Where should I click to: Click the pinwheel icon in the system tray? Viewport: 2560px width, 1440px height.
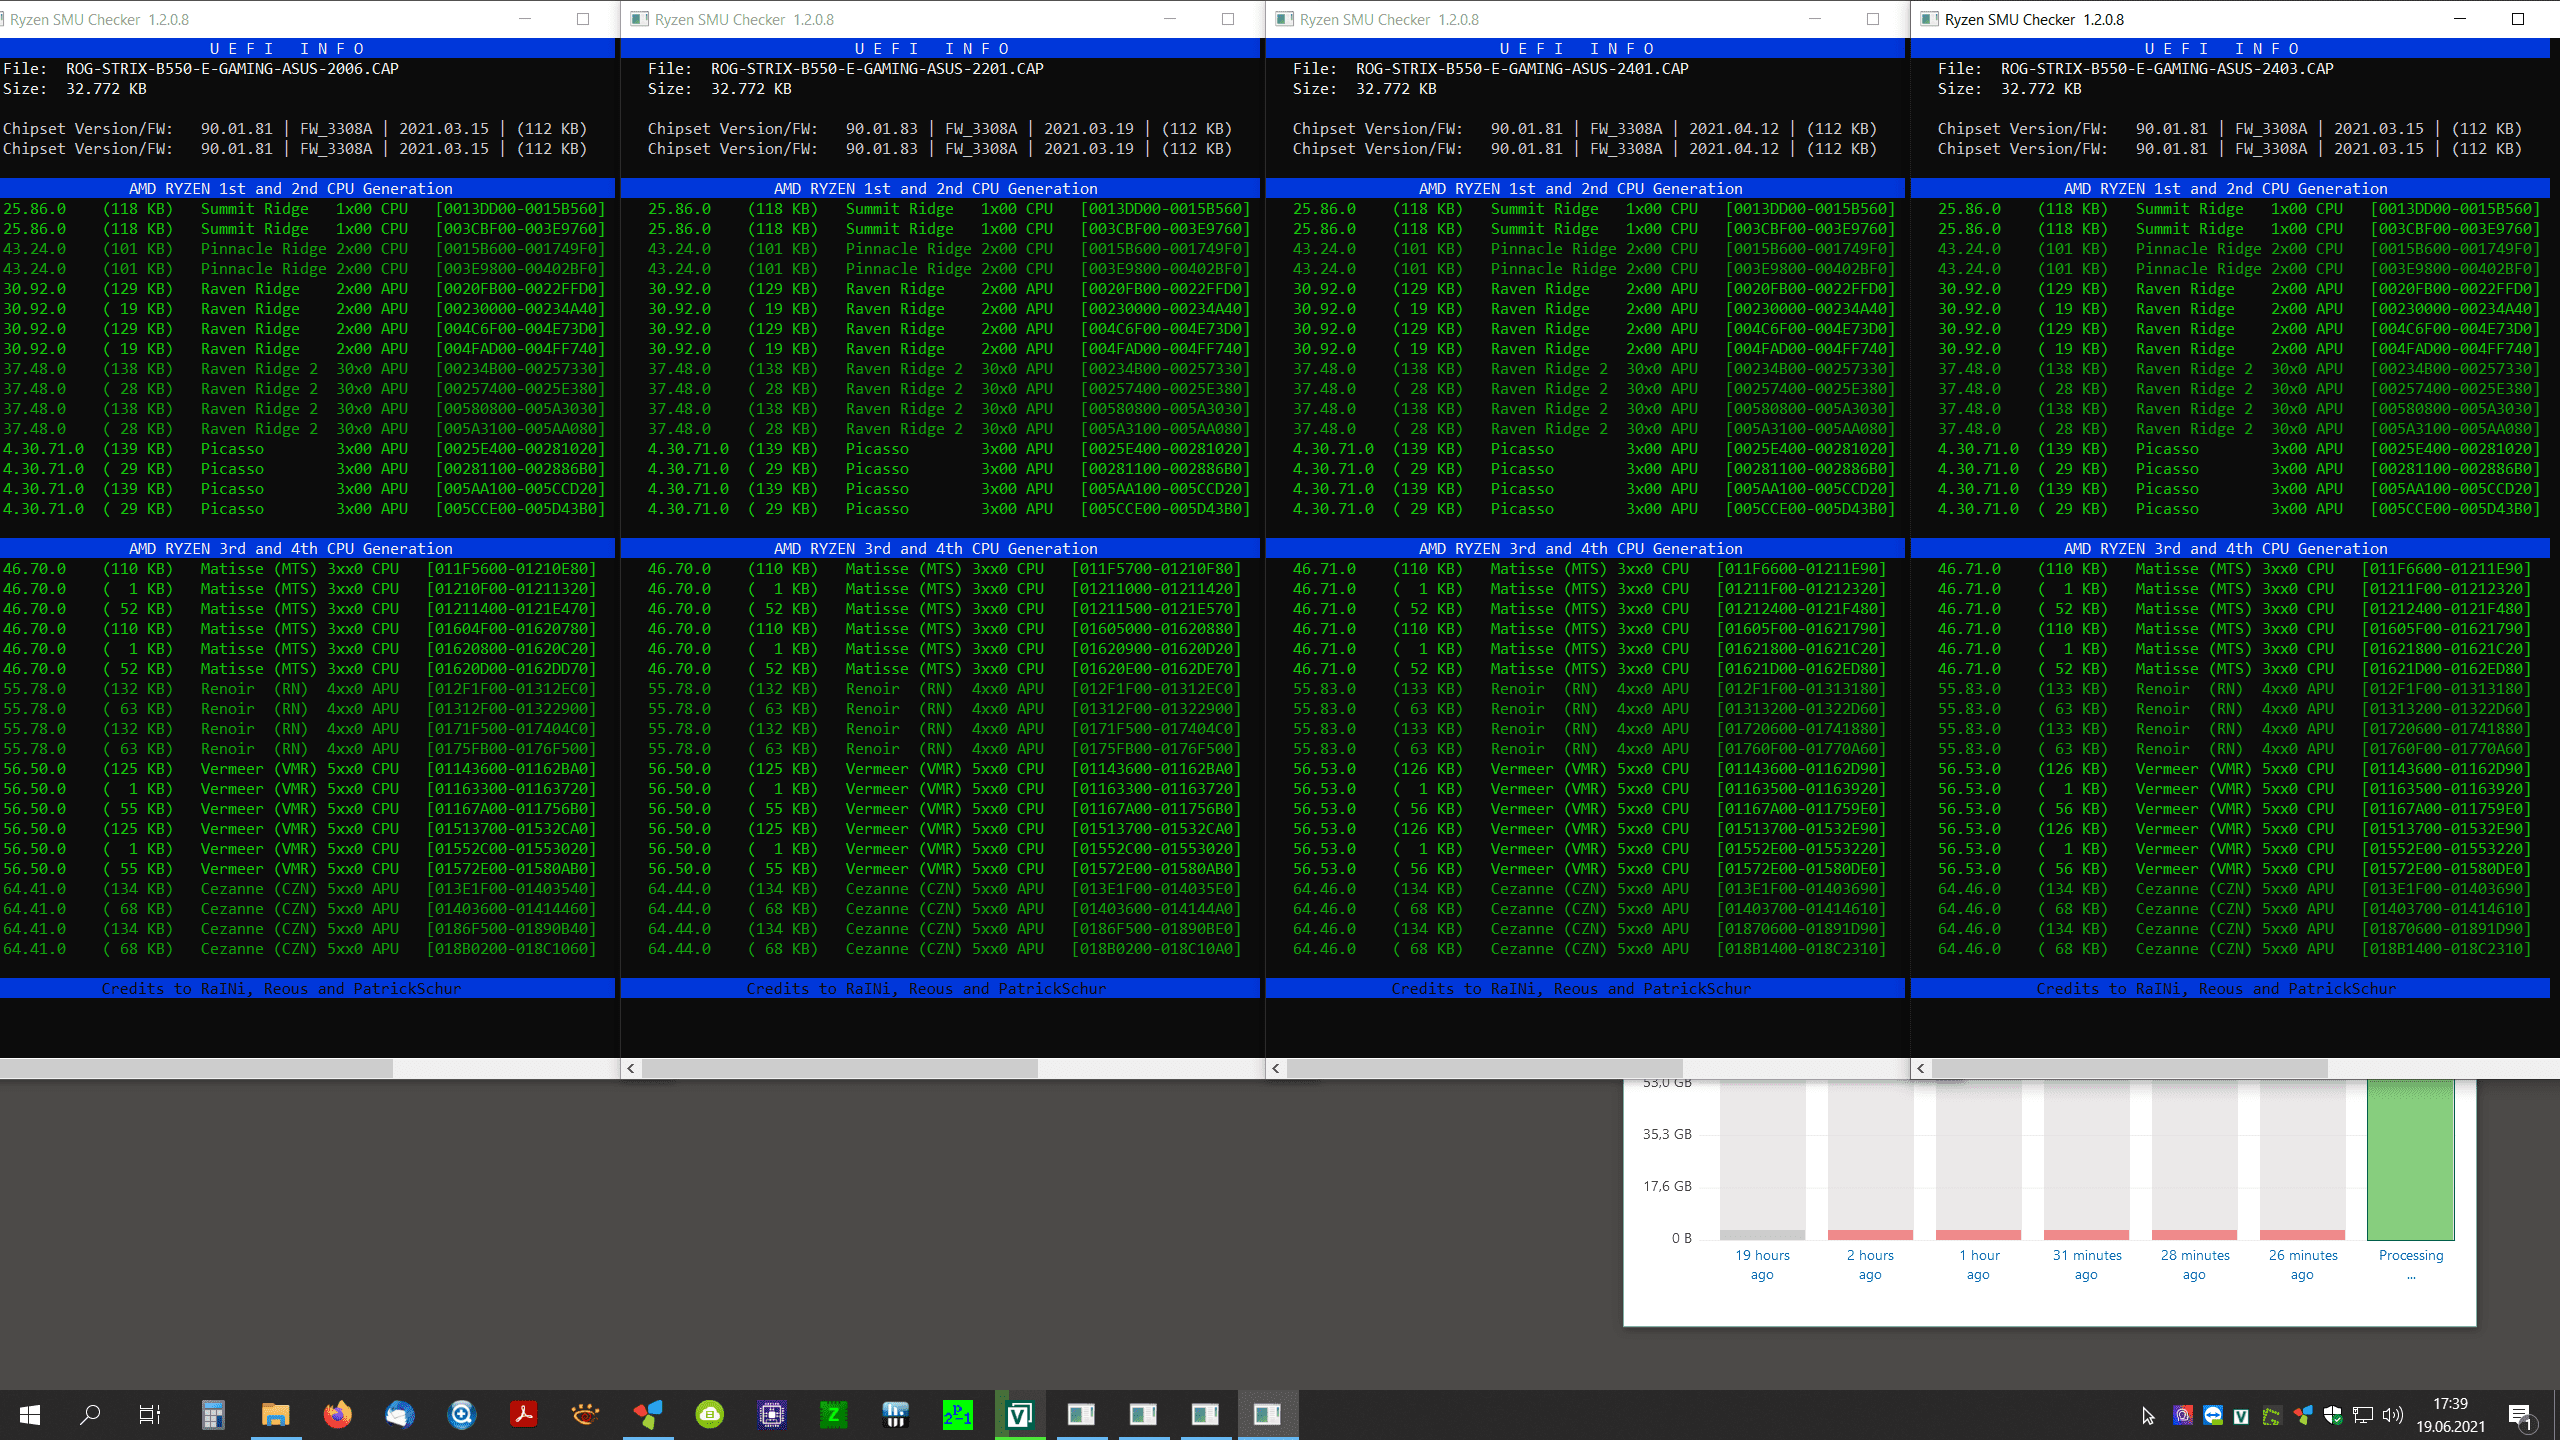pos(2303,1415)
